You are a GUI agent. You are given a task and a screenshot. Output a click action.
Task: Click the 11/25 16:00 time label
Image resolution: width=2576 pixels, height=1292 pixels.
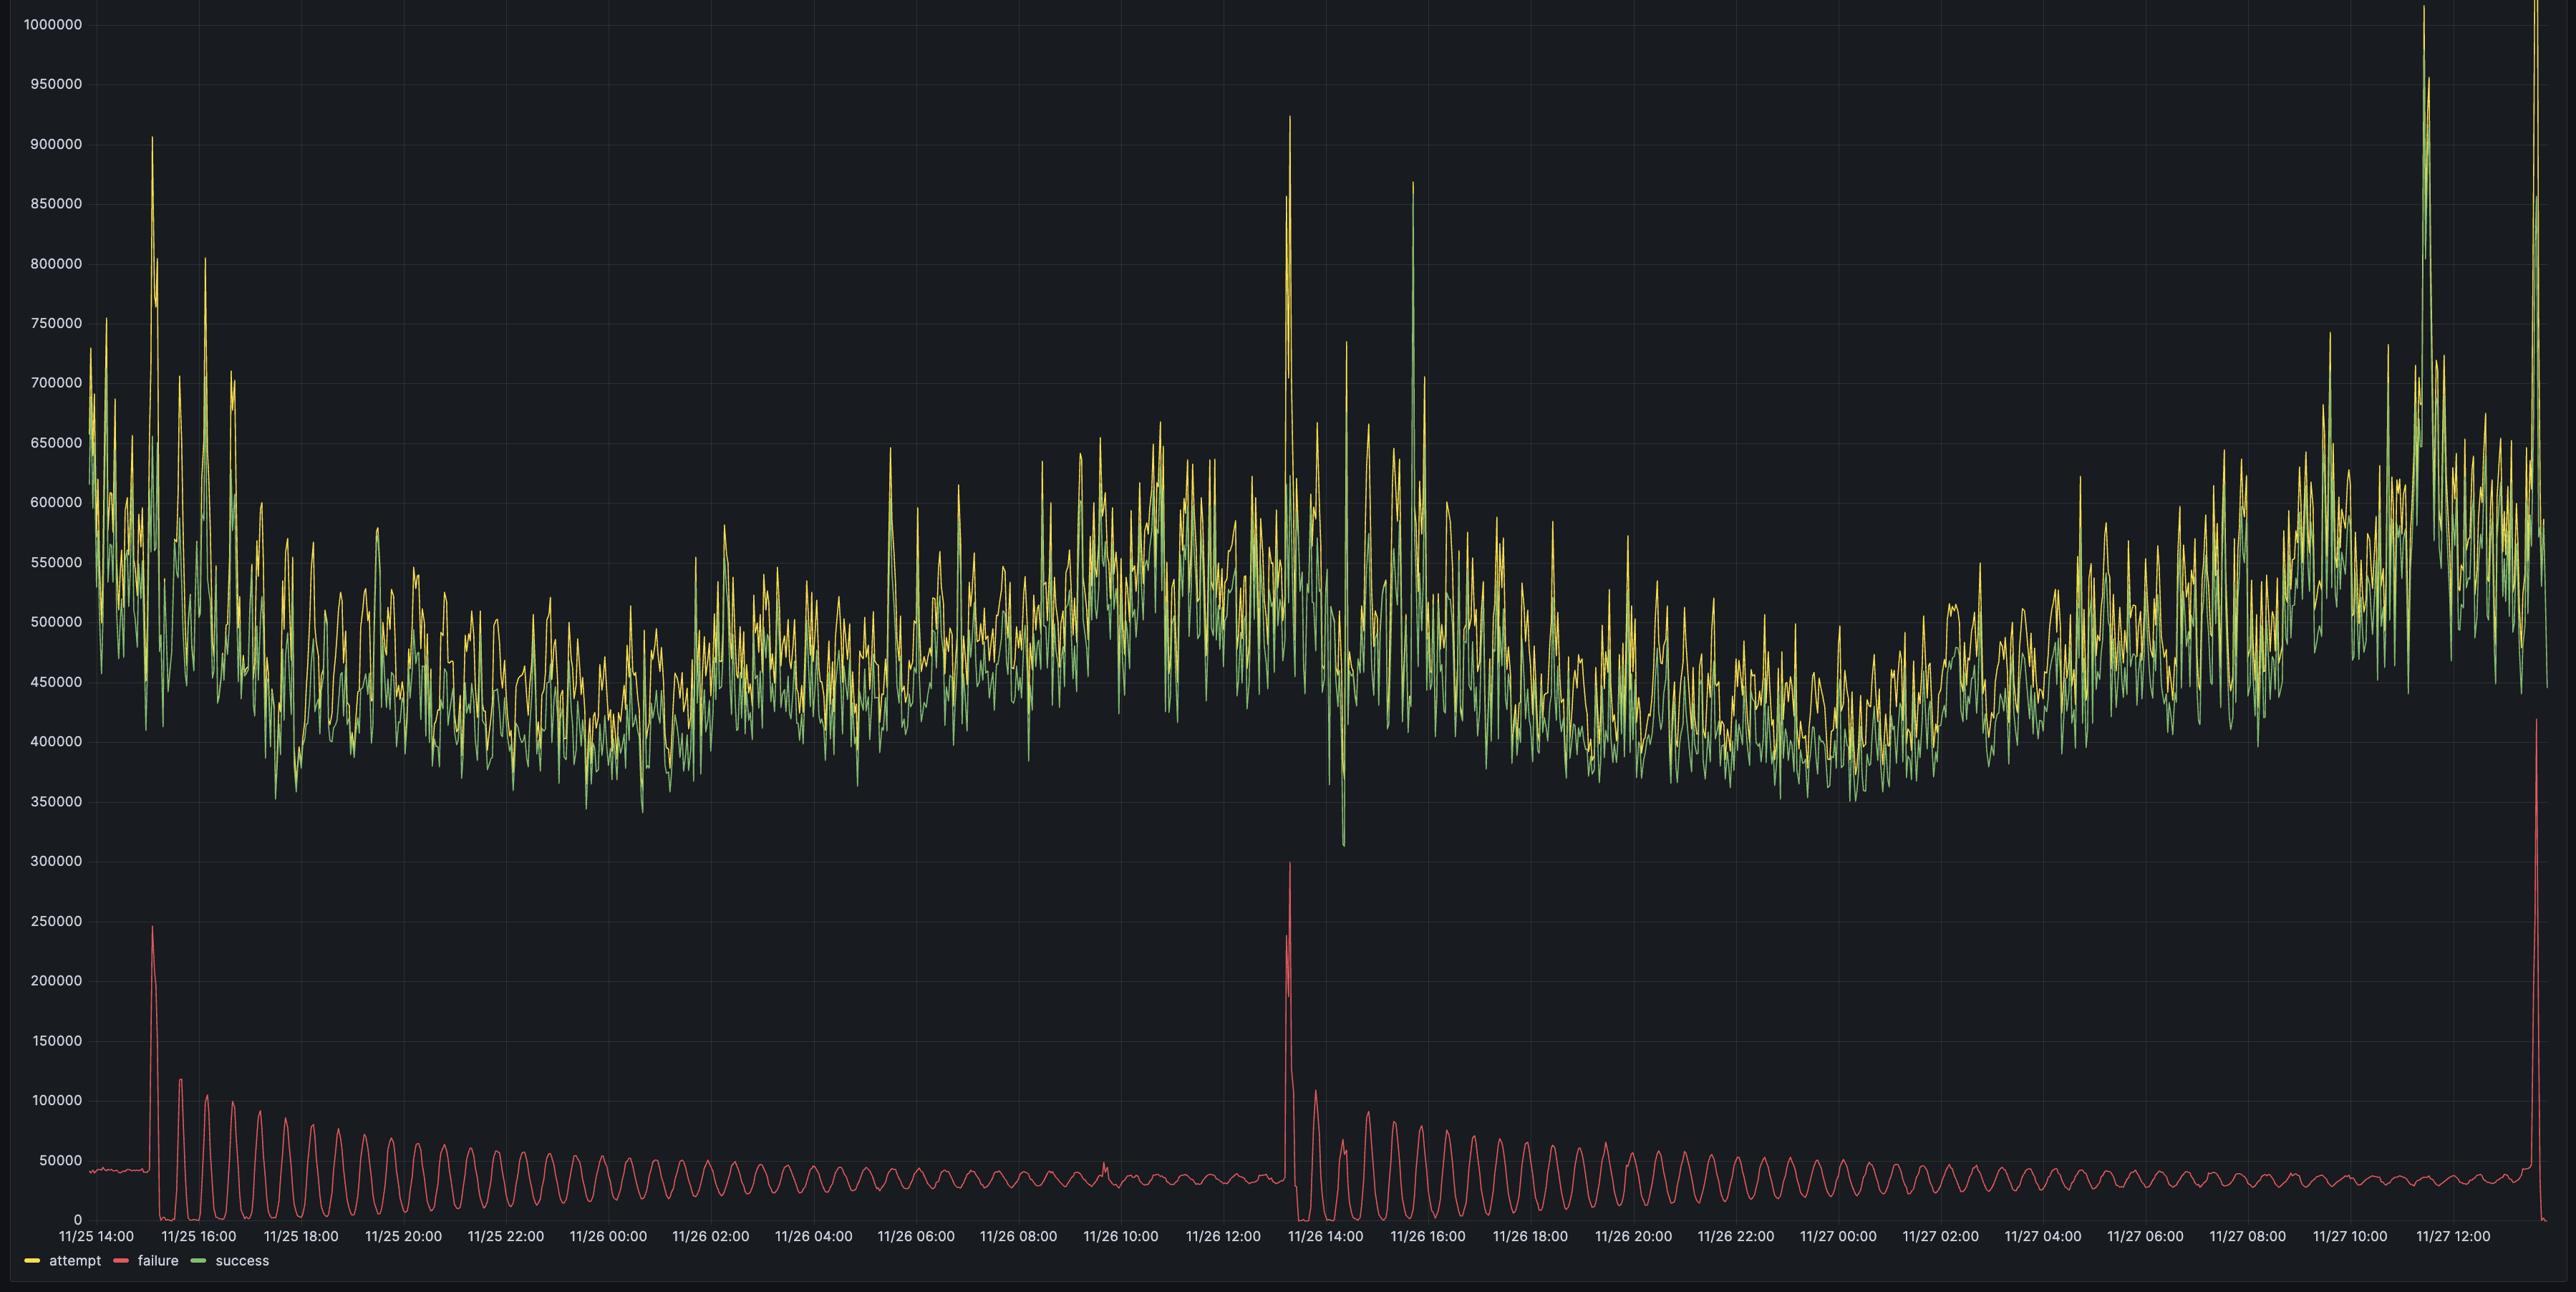pyautogui.click(x=198, y=1237)
